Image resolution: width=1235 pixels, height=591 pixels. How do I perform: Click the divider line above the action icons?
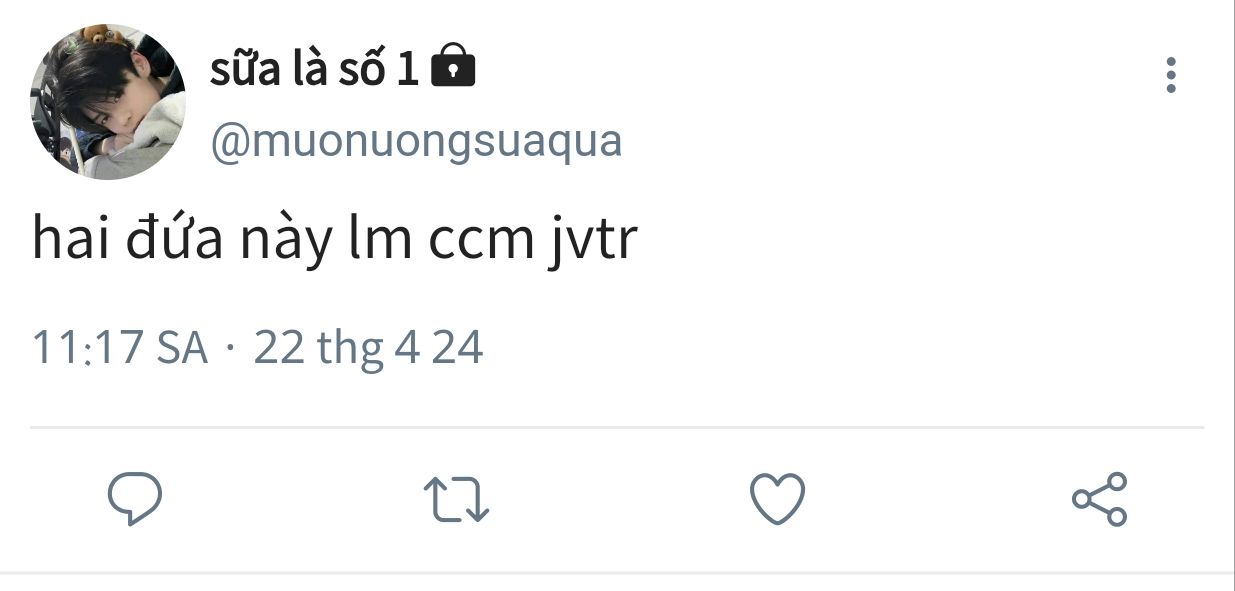click(x=617, y=427)
